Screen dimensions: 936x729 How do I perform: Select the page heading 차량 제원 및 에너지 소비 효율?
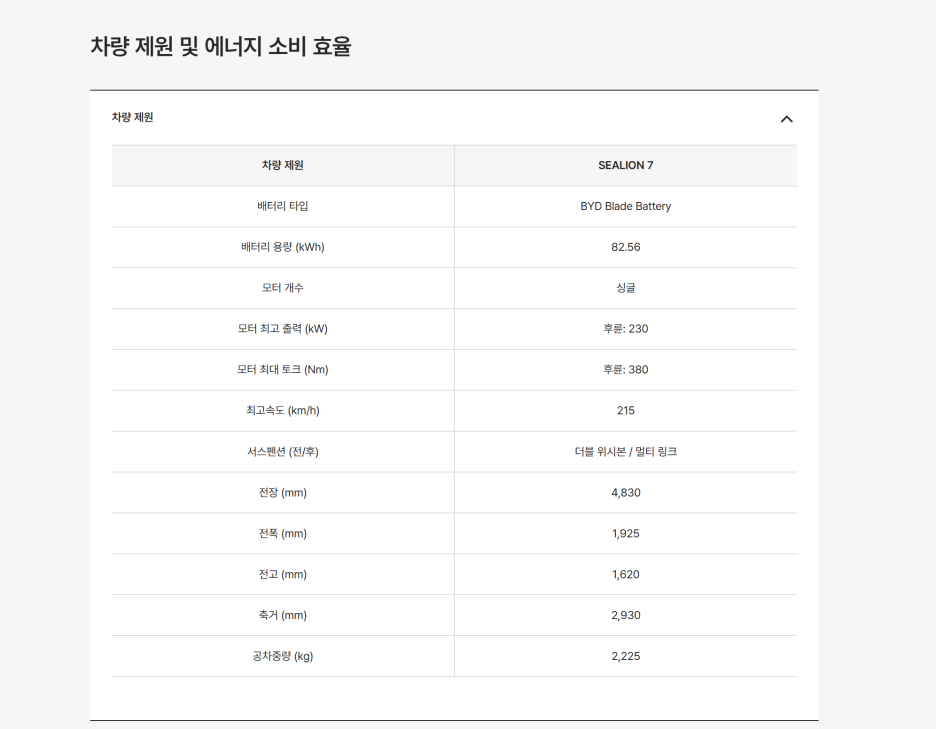click(x=221, y=47)
